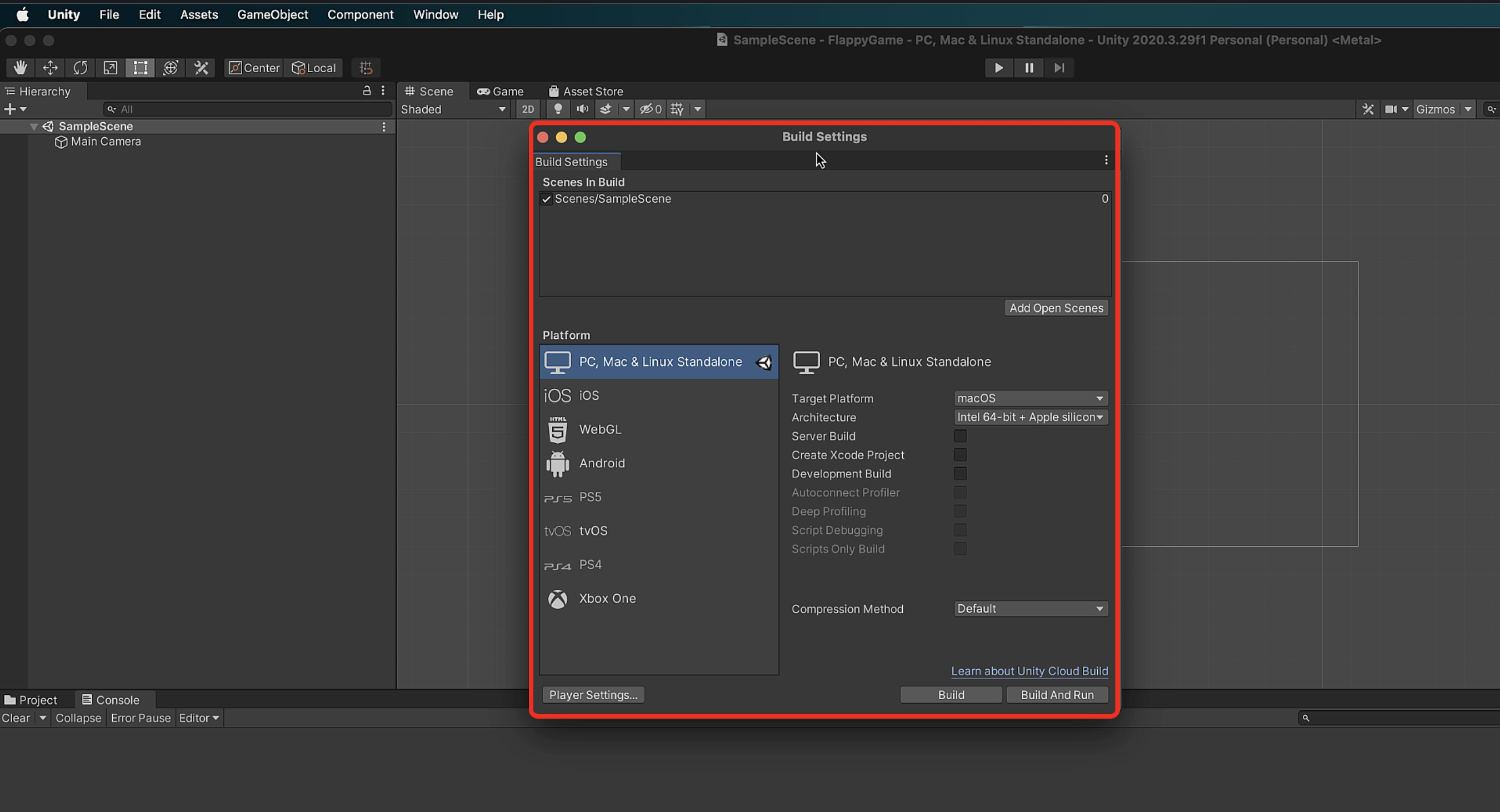Viewport: 1500px width, 812px height.
Task: Select the Scale tool
Action: coord(110,68)
